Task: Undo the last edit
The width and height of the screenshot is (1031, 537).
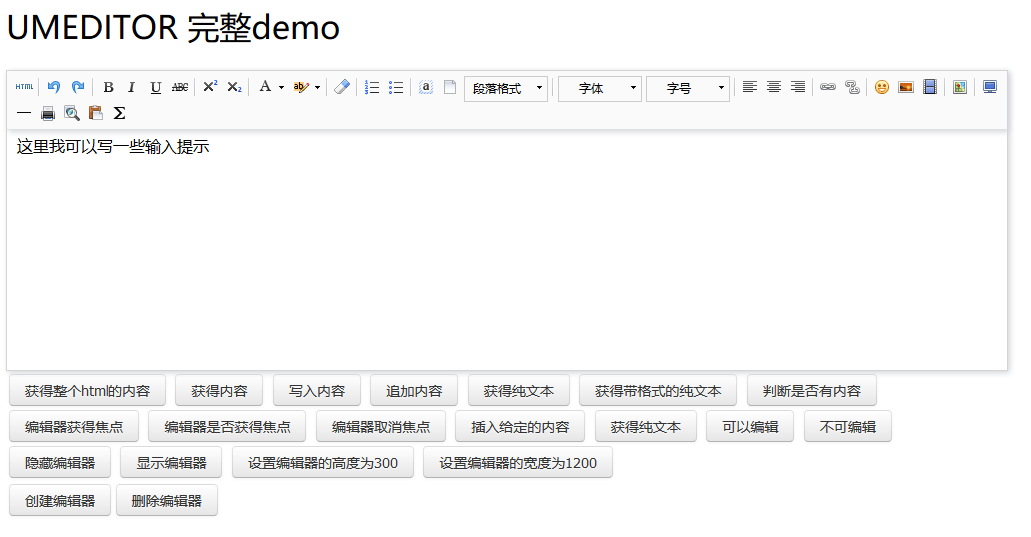Action: pyautogui.click(x=54, y=87)
